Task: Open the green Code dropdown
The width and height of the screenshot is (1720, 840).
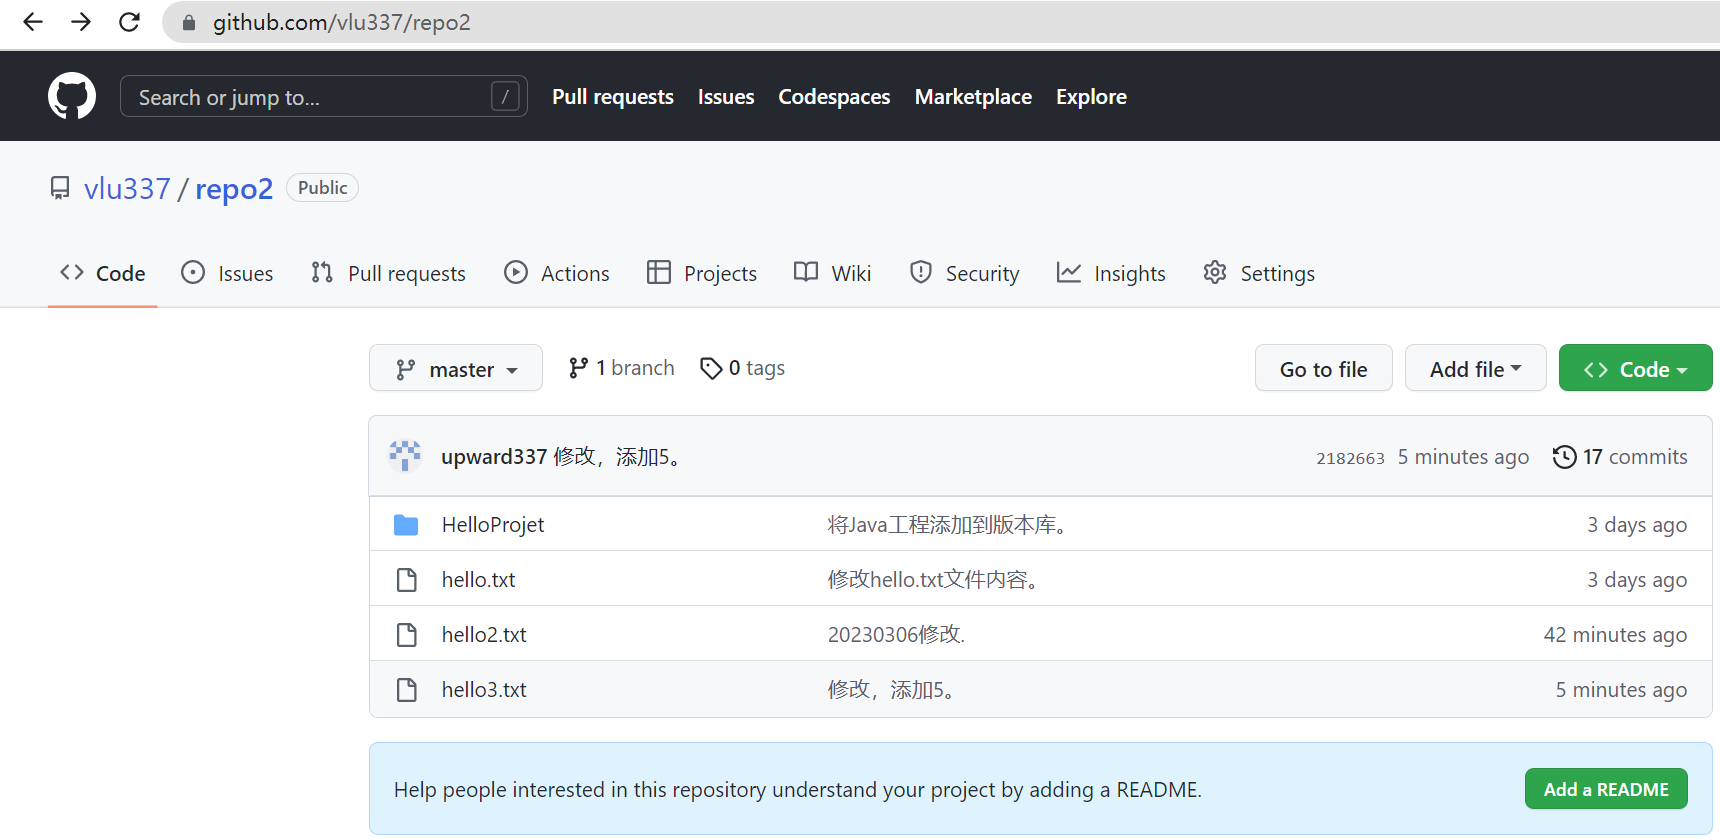Action: [1636, 368]
